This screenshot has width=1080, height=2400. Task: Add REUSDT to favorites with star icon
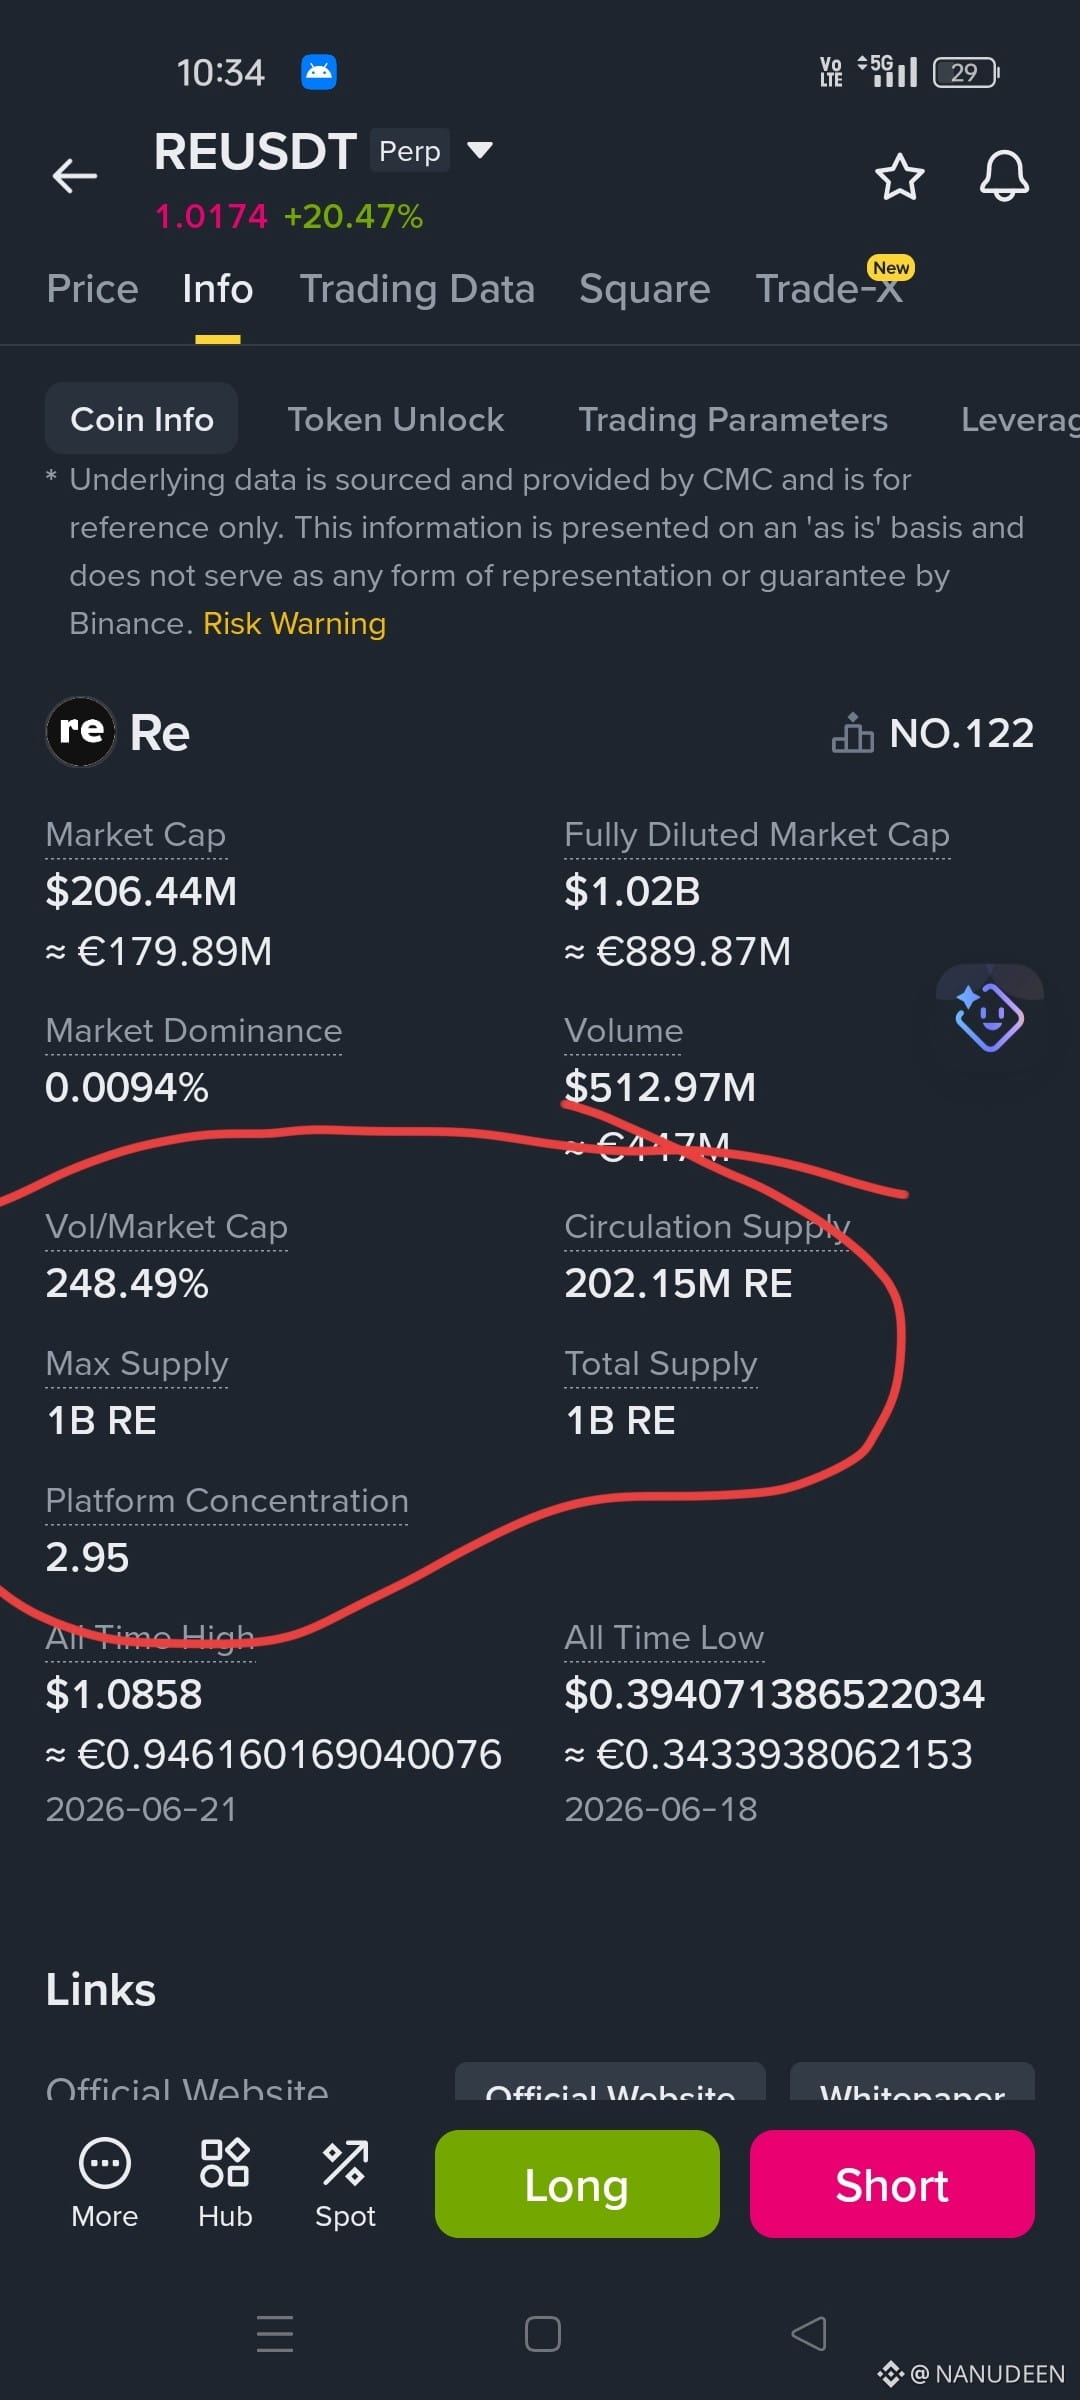[899, 177]
